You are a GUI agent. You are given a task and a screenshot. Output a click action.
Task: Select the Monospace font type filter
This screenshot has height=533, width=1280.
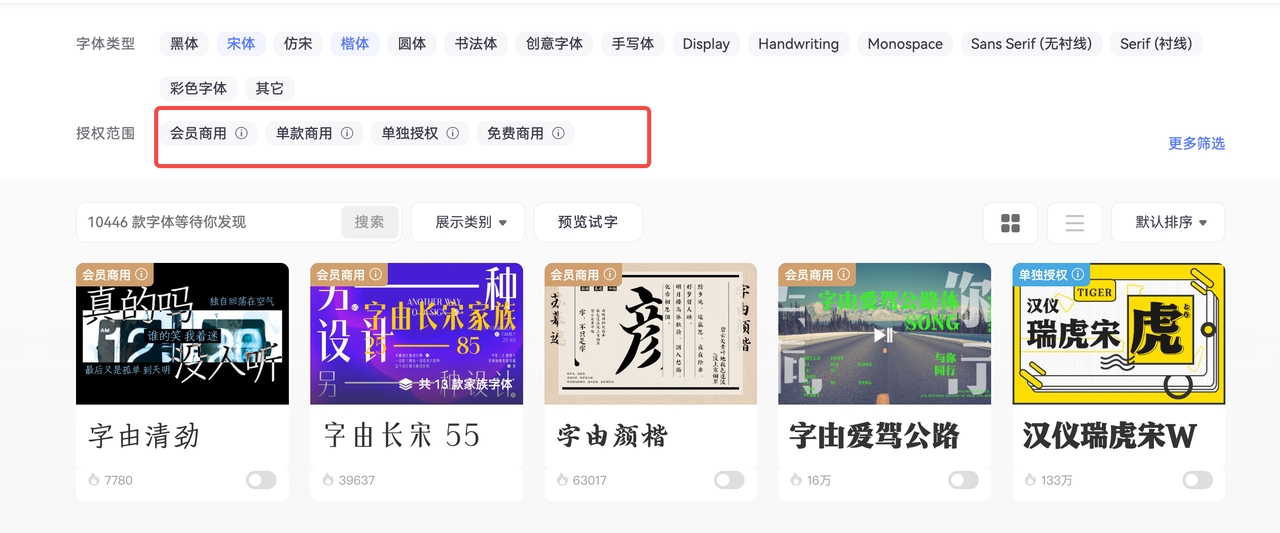tap(904, 44)
